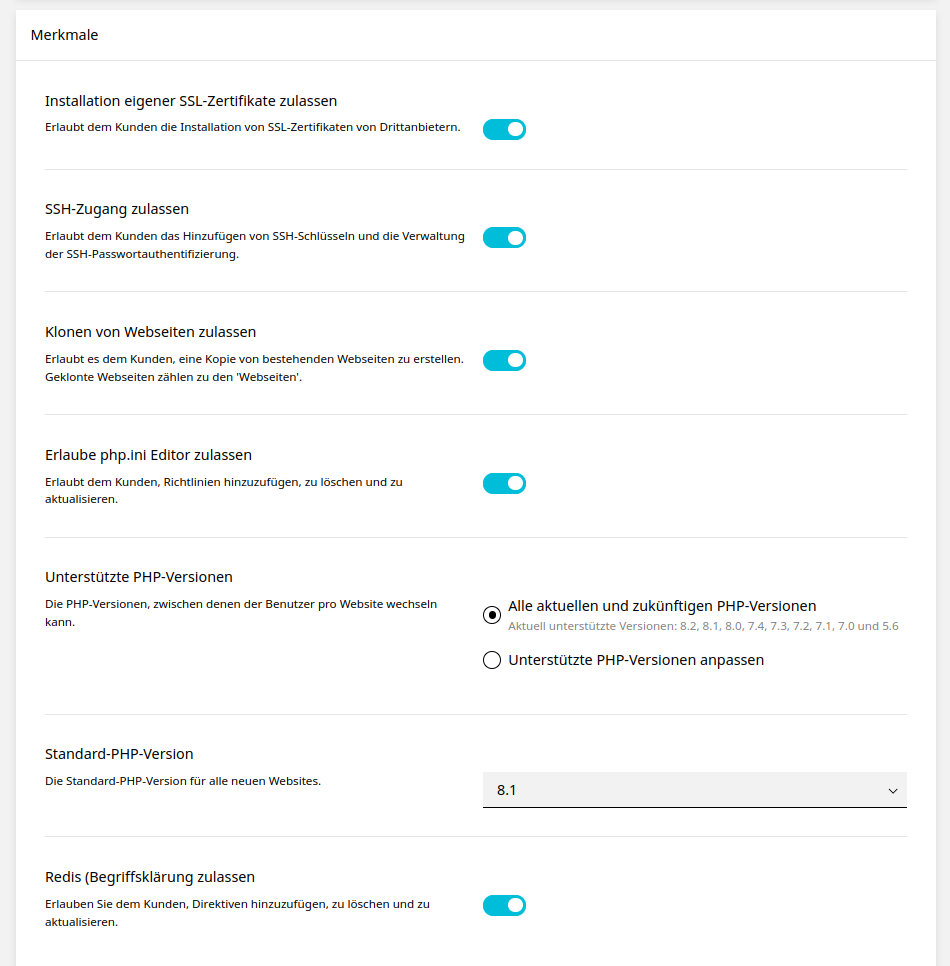Click the heading Installation eigener SSL-Zertifikate zulassen

click(190, 101)
